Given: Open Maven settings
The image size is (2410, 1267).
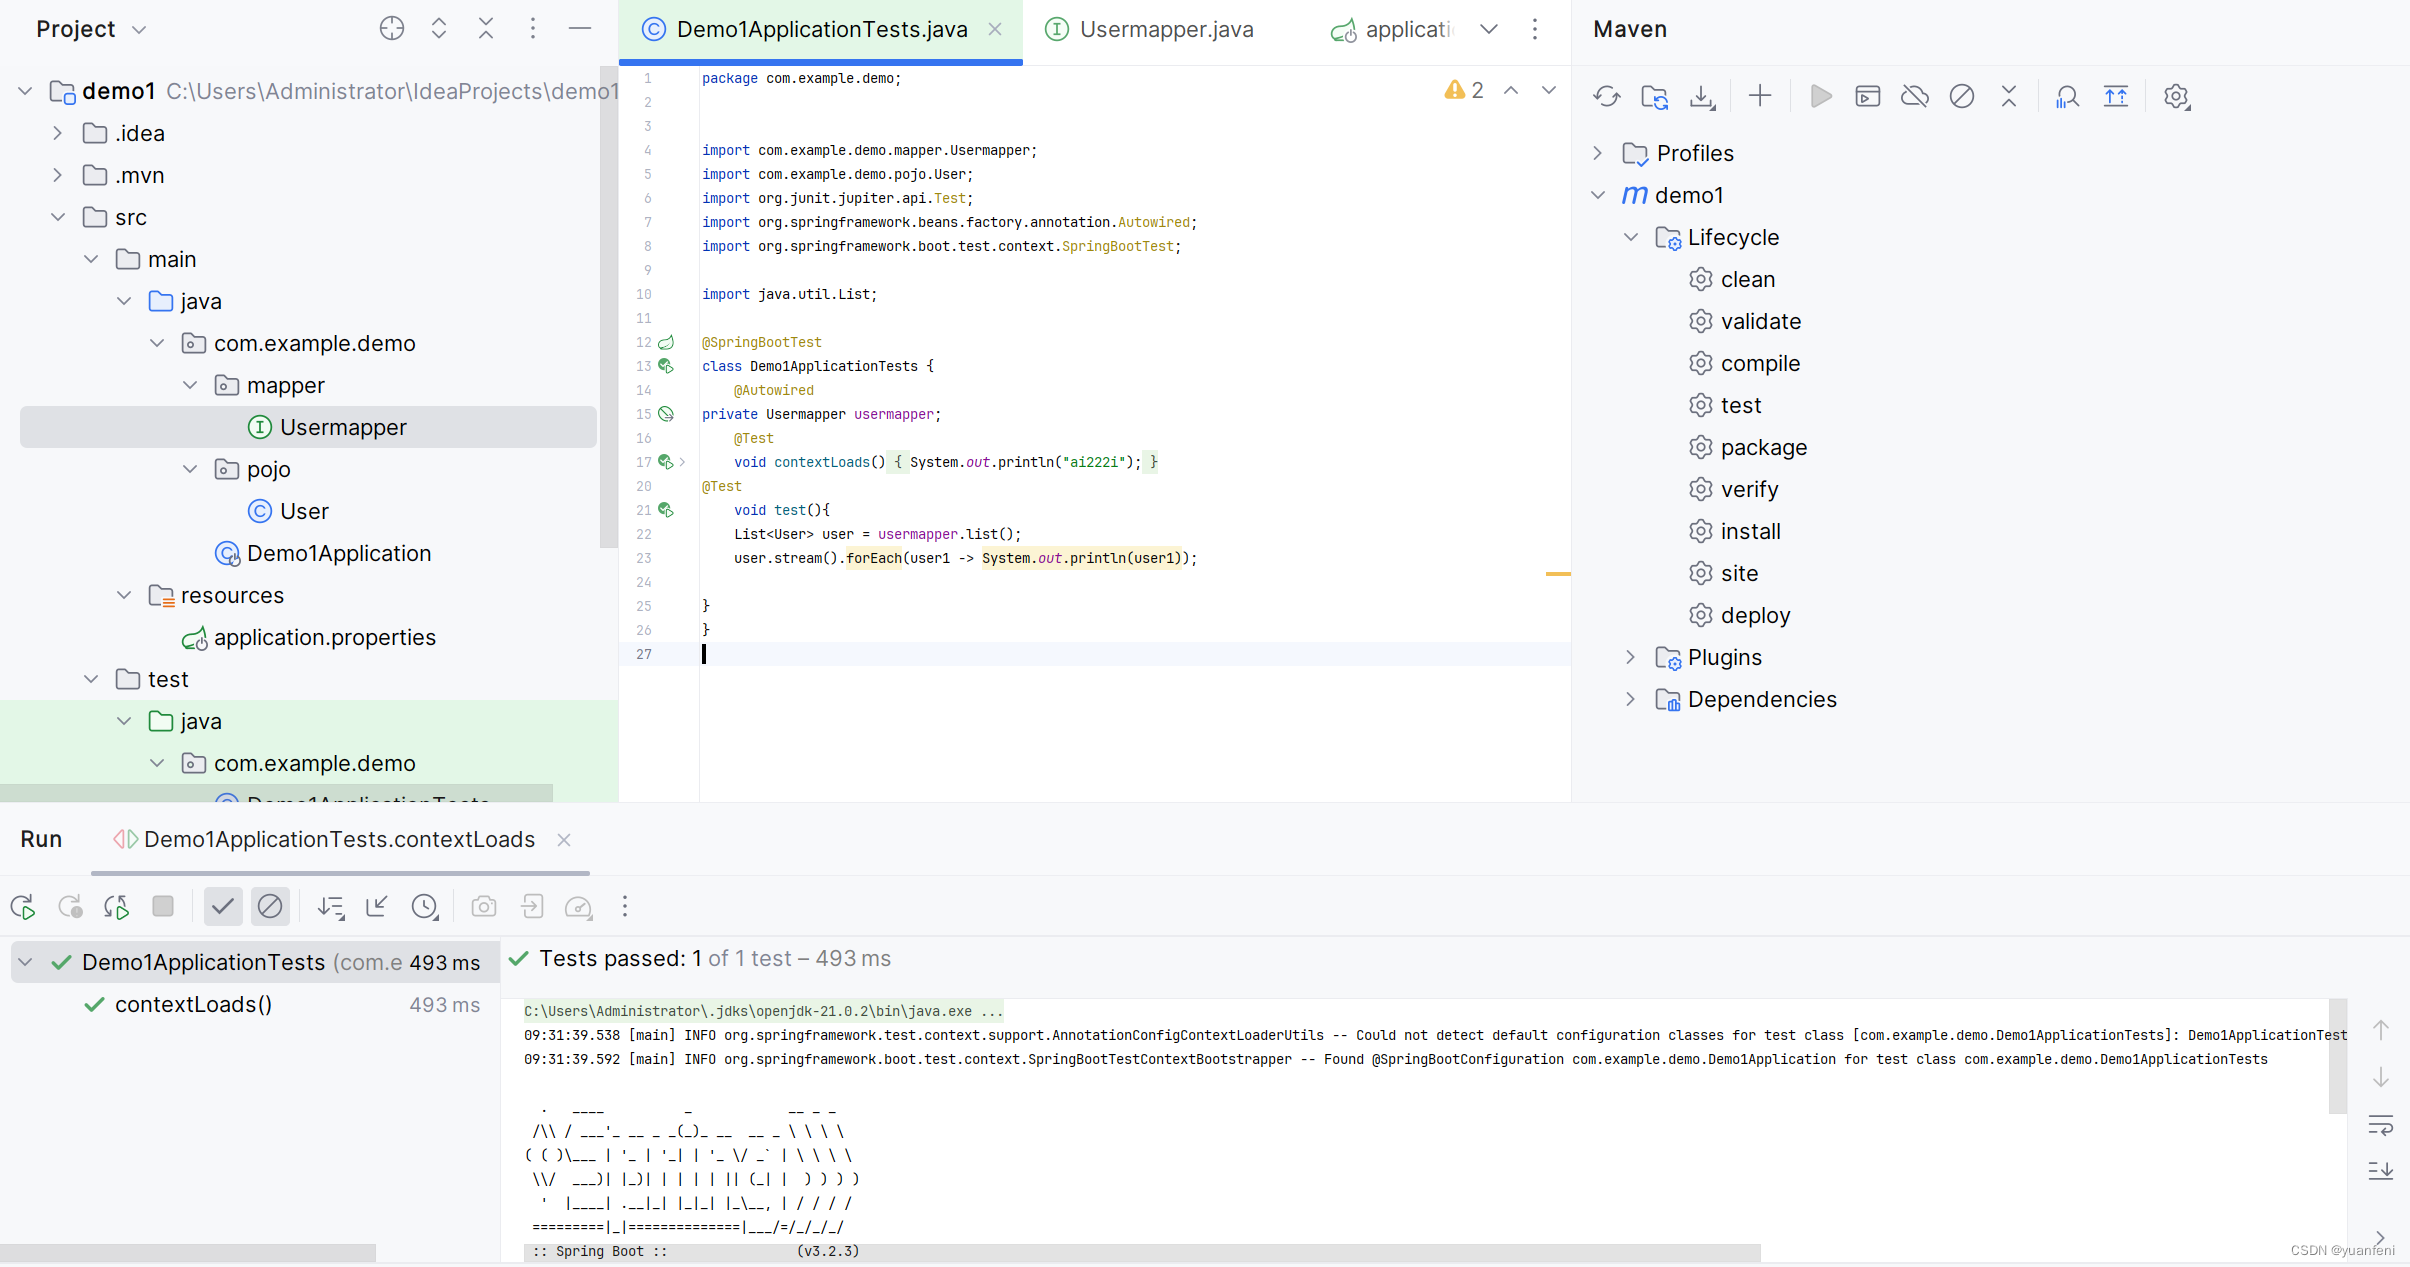Looking at the screenshot, I should [x=2177, y=96].
